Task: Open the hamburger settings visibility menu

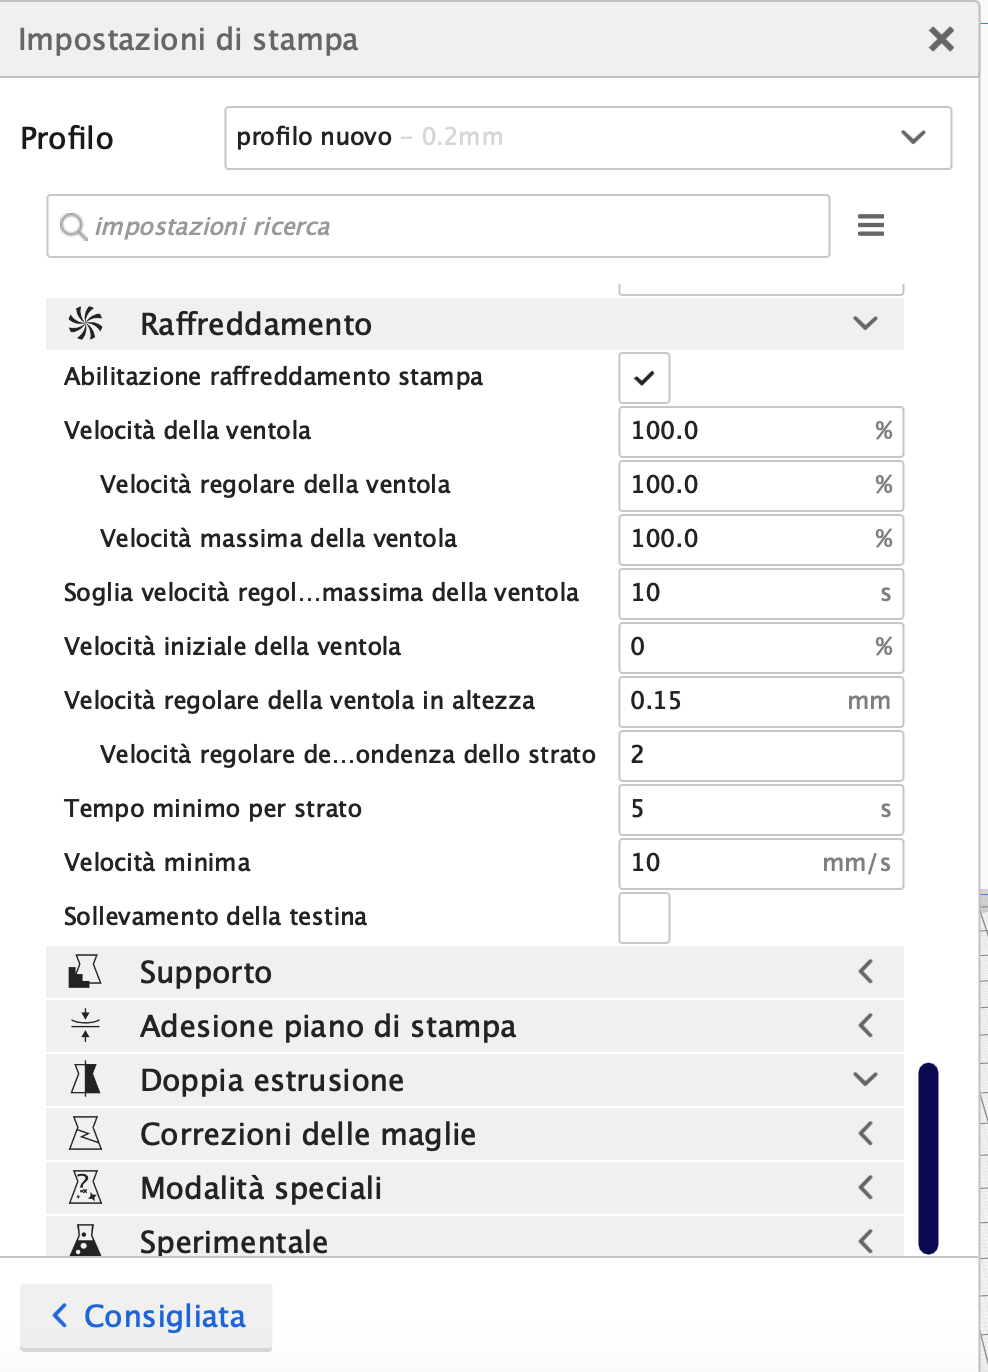Action: tap(871, 225)
